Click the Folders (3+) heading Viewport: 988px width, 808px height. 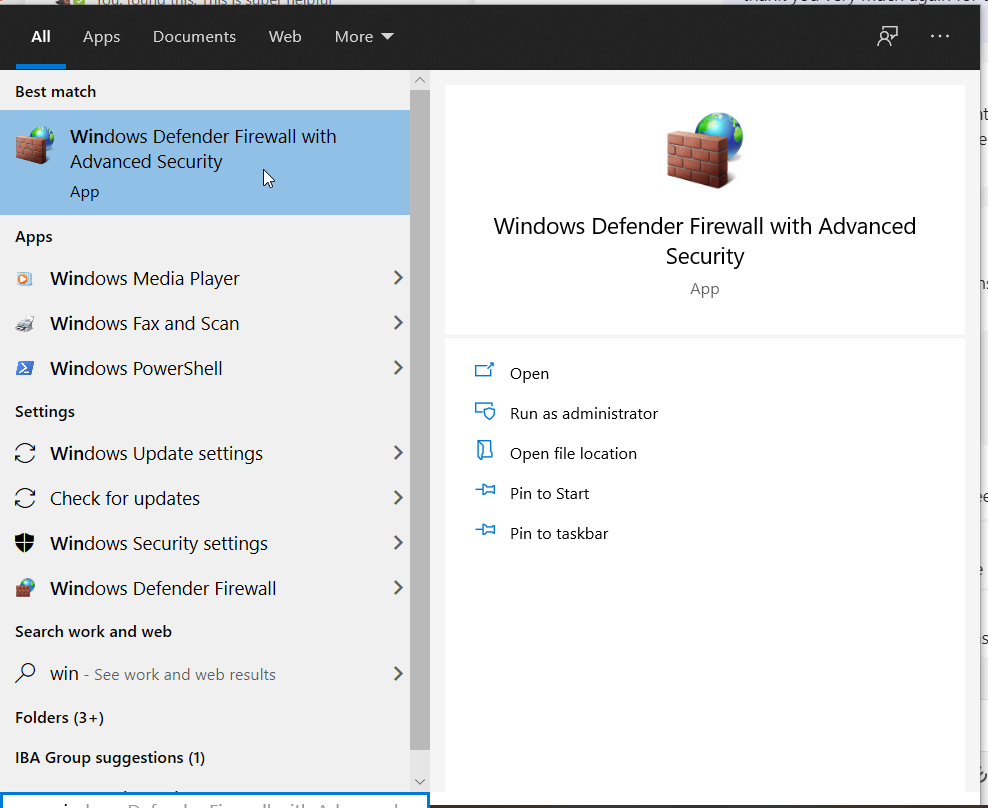[x=59, y=717]
